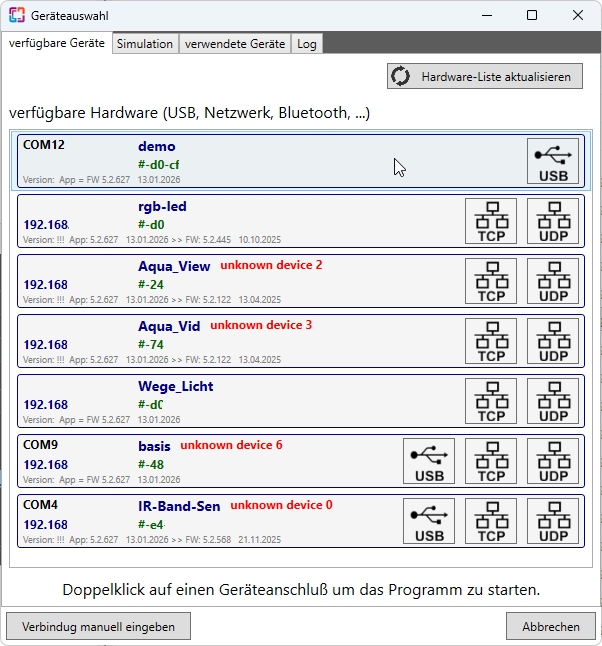Screen dimensions: 602x646
Task: Select the Aqua_View device name
Action: 174,266
